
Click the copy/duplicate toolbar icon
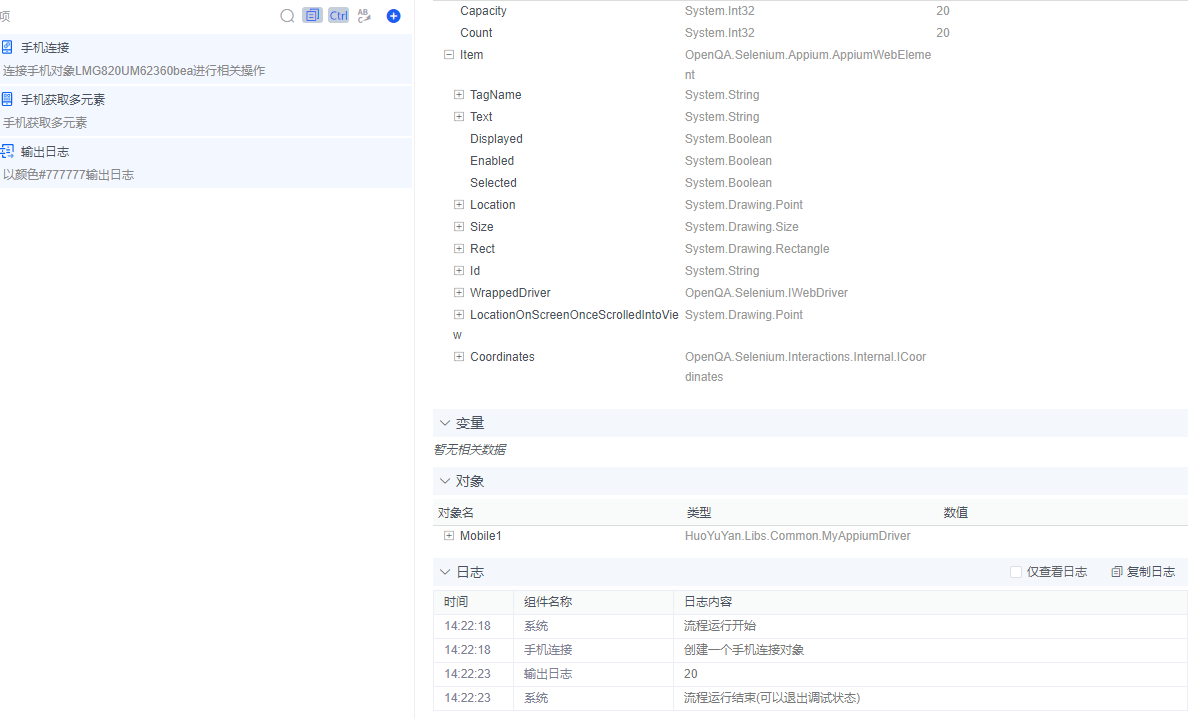point(312,15)
